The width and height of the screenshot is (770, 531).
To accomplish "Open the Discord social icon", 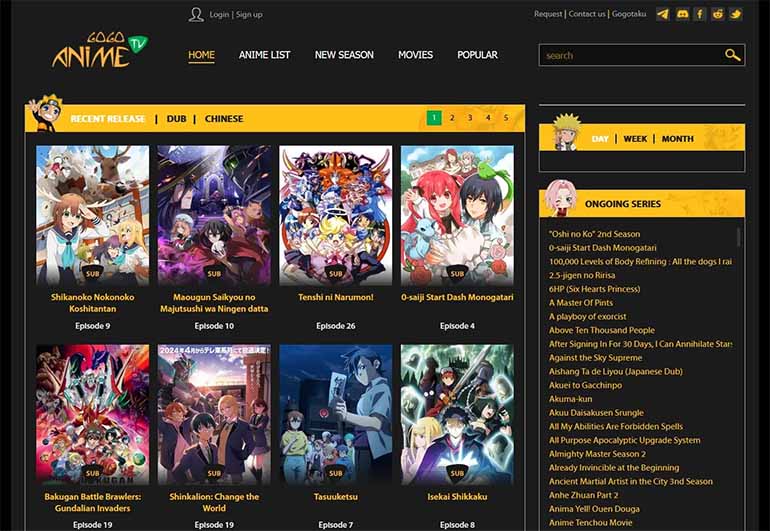I will coord(682,14).
